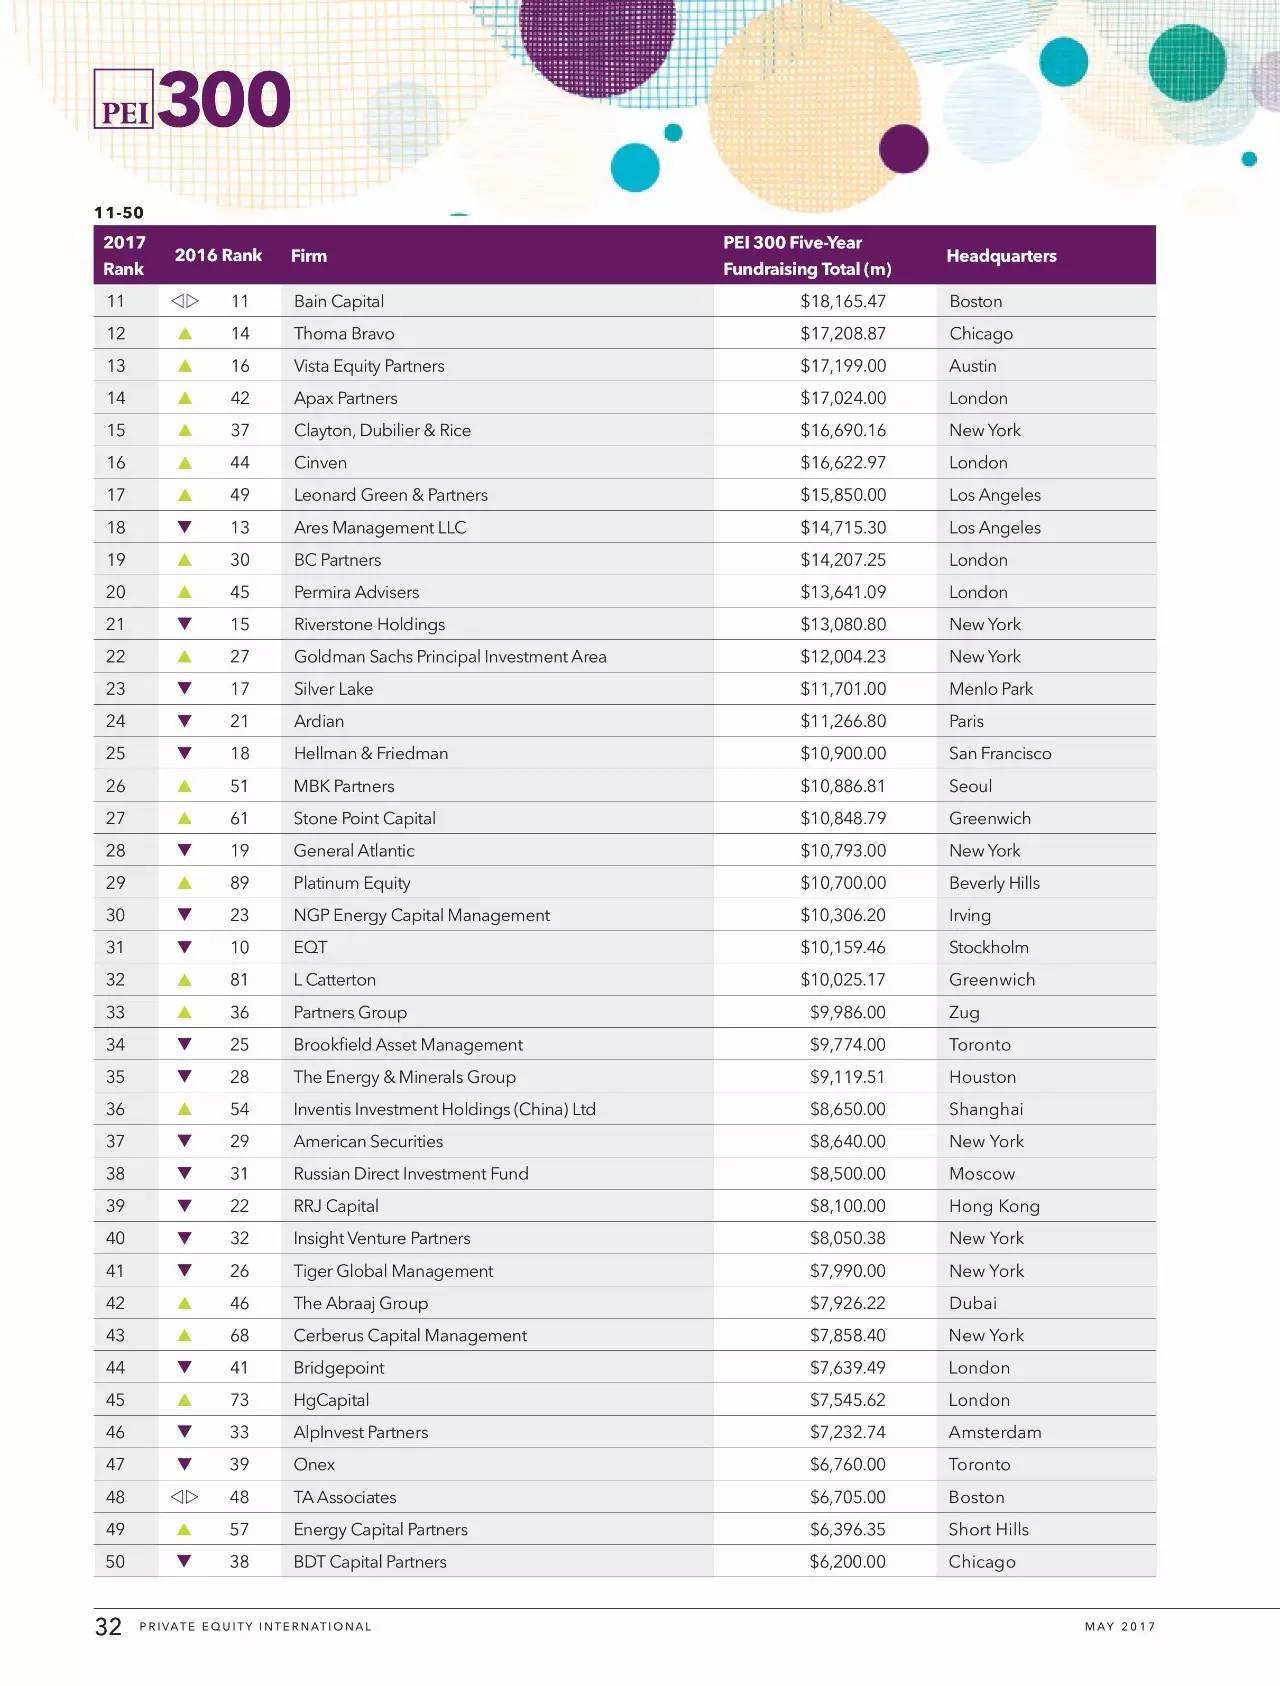This screenshot has height=1686, width=1280.
Task: Click the down arrow in EQT row
Action: [184, 947]
